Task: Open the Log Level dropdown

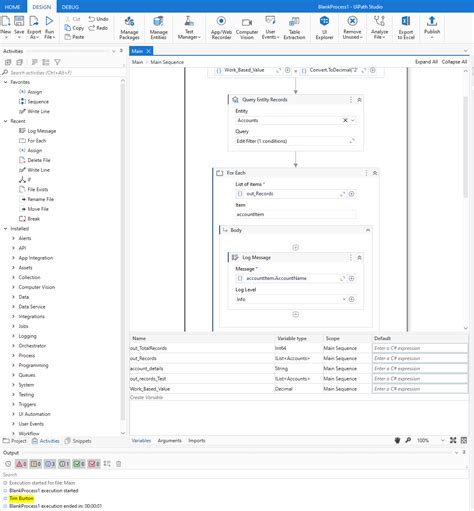Action: (344, 299)
